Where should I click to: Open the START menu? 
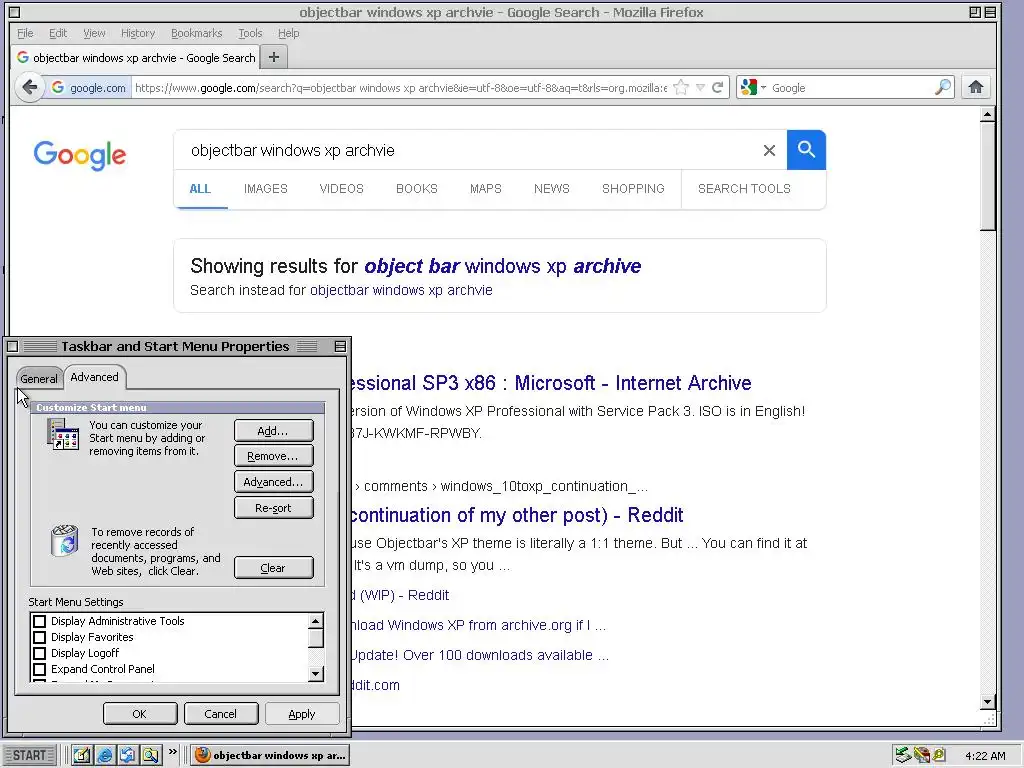tap(29, 756)
